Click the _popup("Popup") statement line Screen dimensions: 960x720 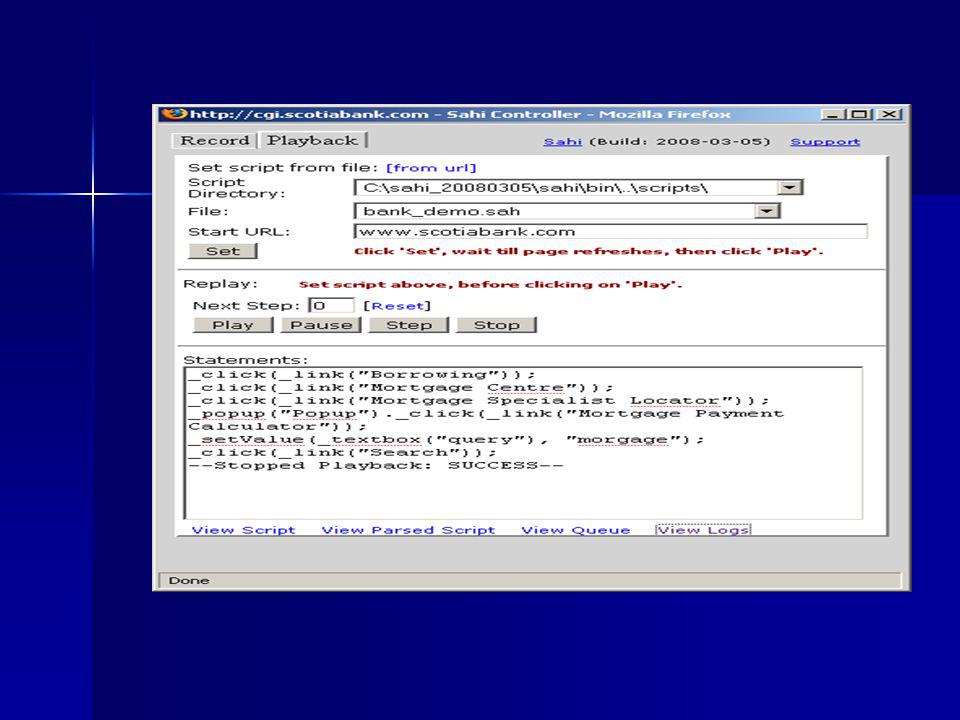[486, 420]
